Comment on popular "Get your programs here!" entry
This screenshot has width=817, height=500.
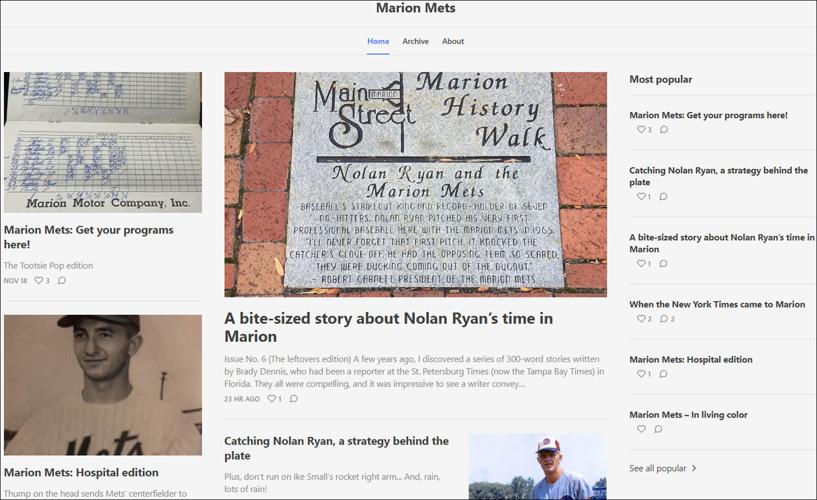[x=664, y=129]
